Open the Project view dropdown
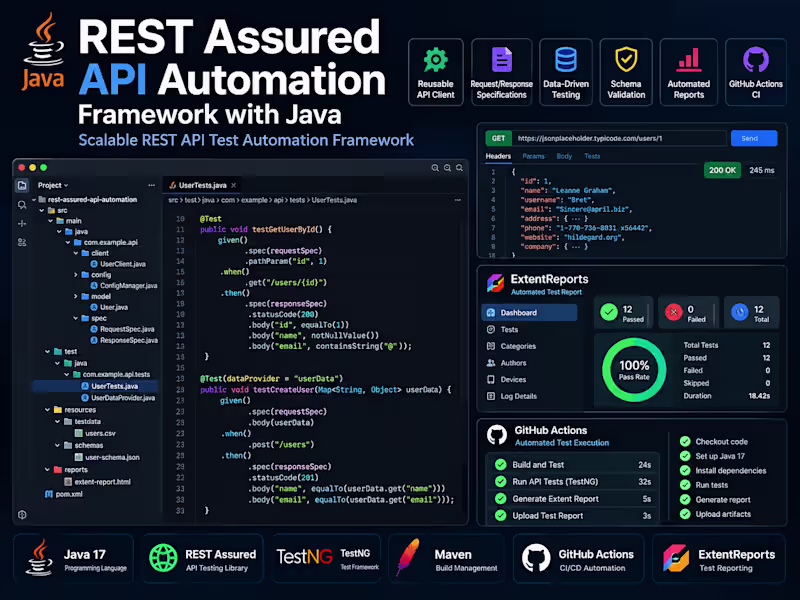The width and height of the screenshot is (800, 600). click(53, 185)
